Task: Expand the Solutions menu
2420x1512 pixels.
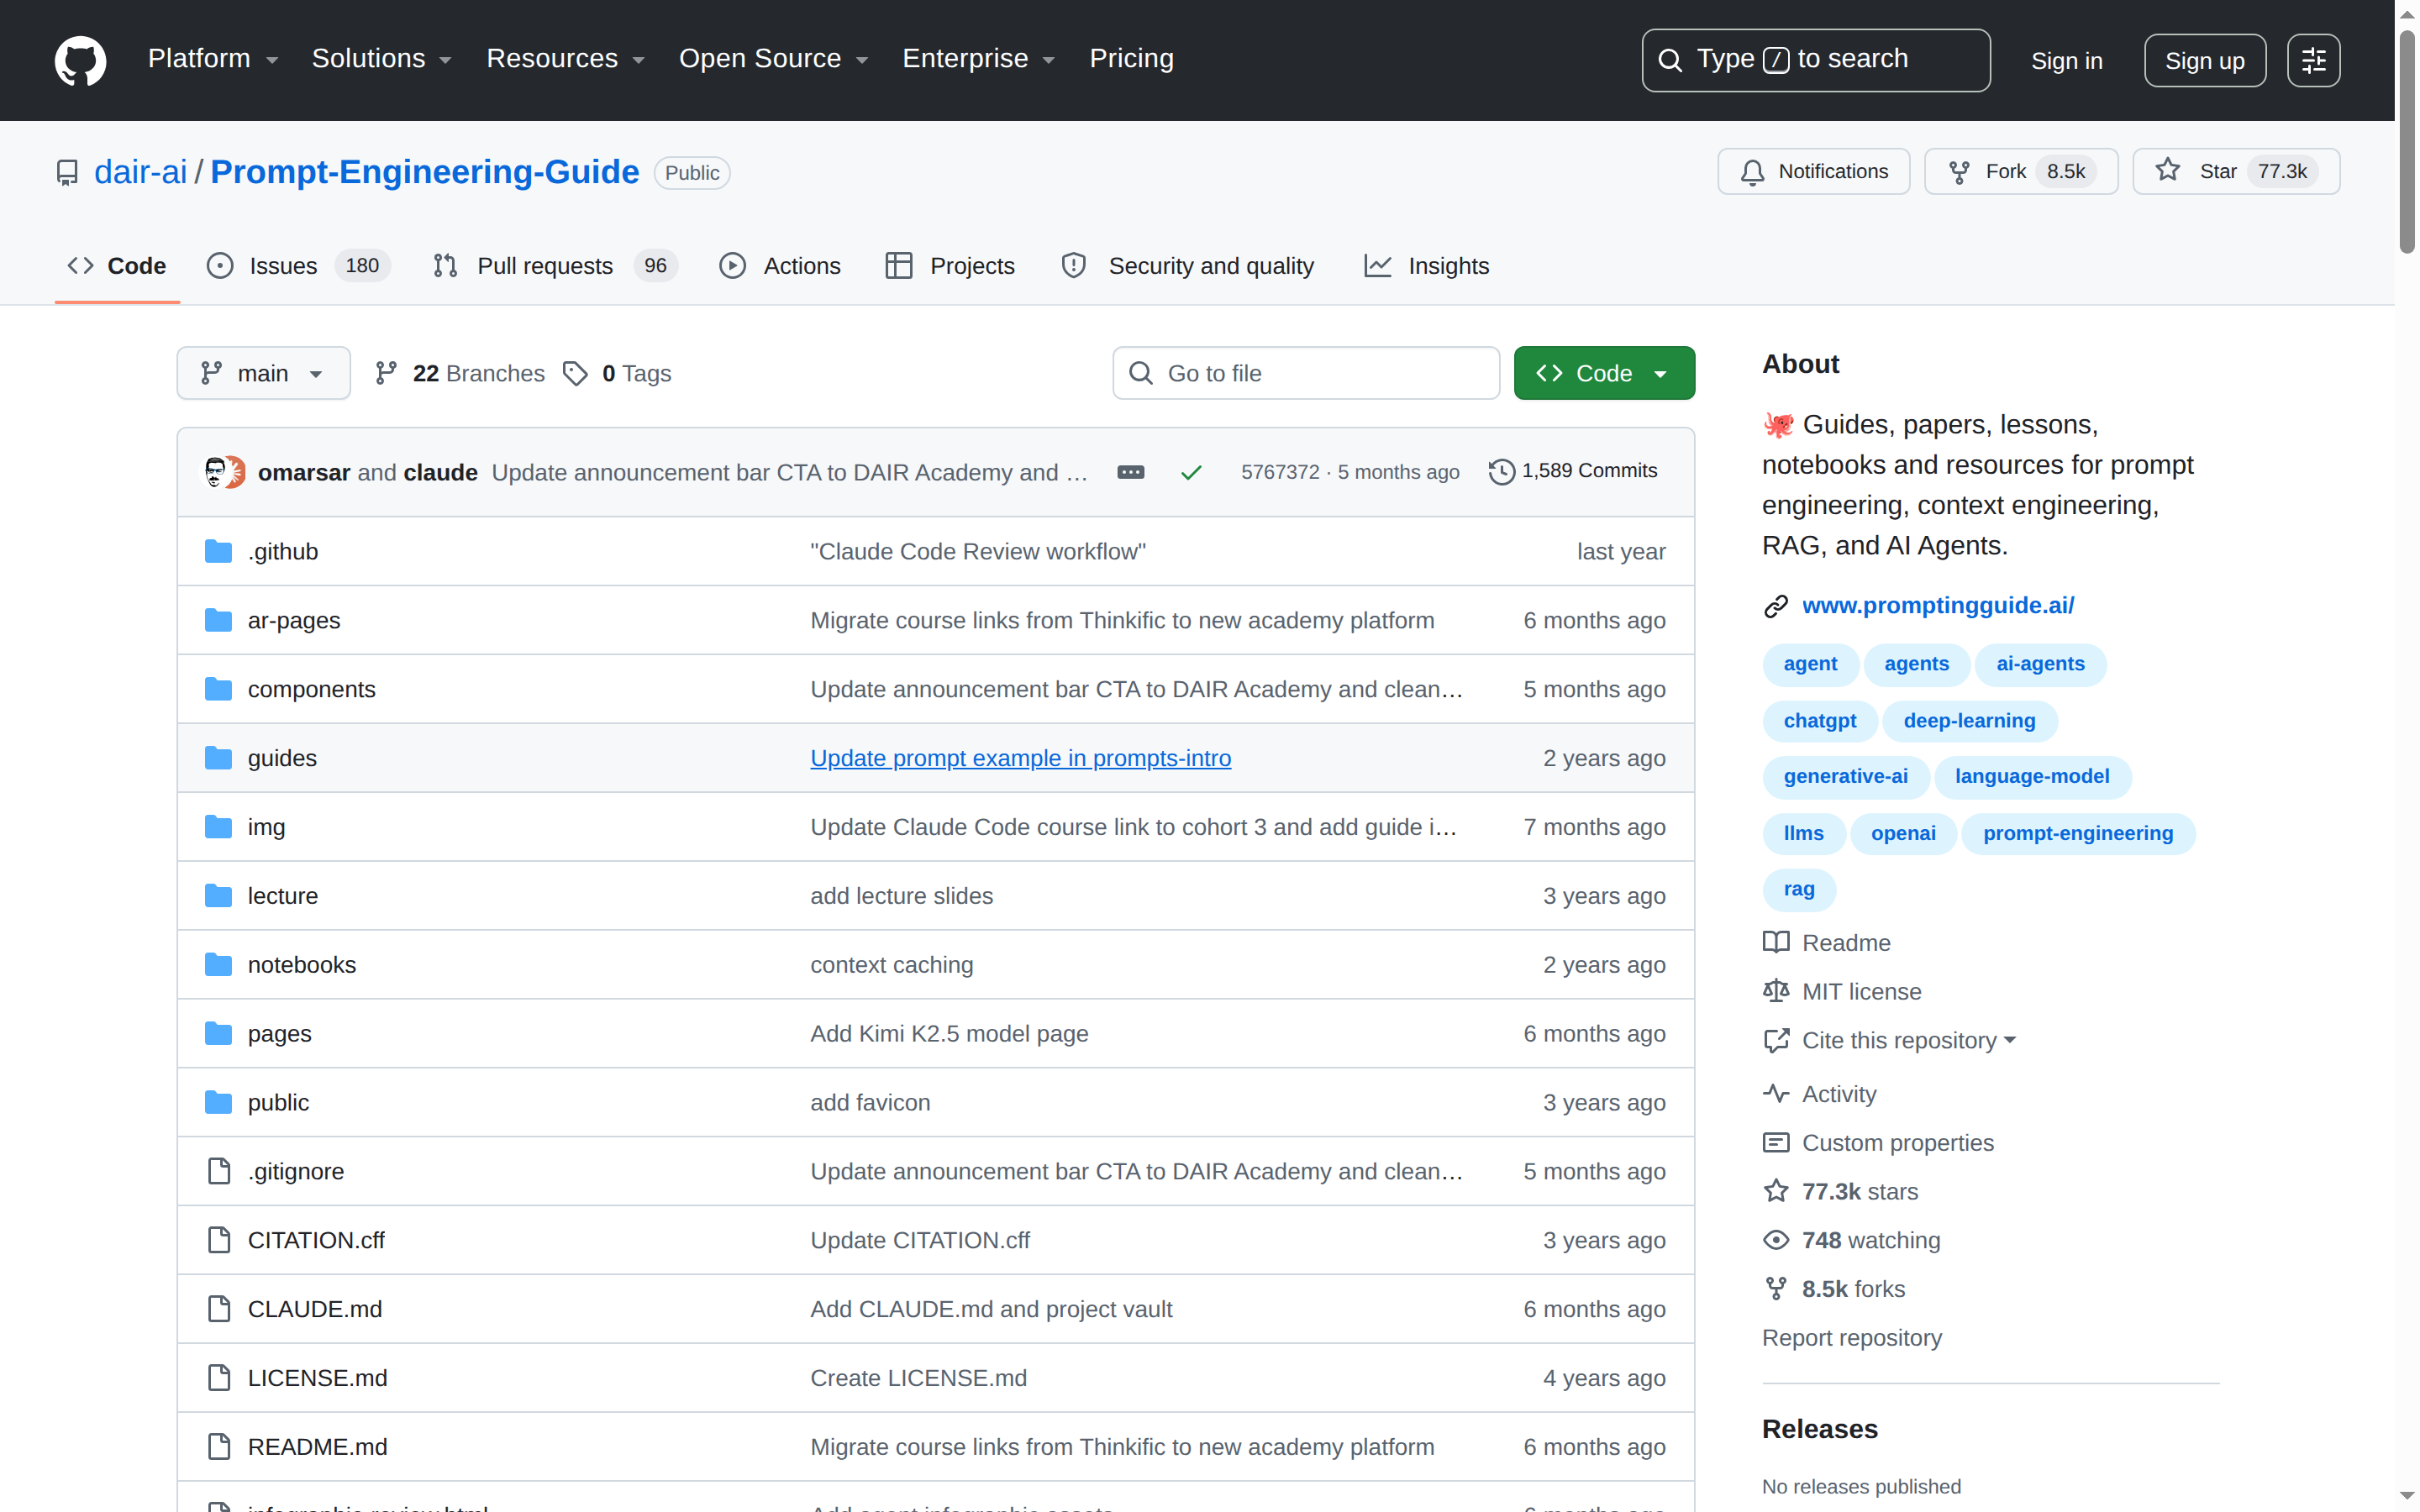Action: click(382, 59)
